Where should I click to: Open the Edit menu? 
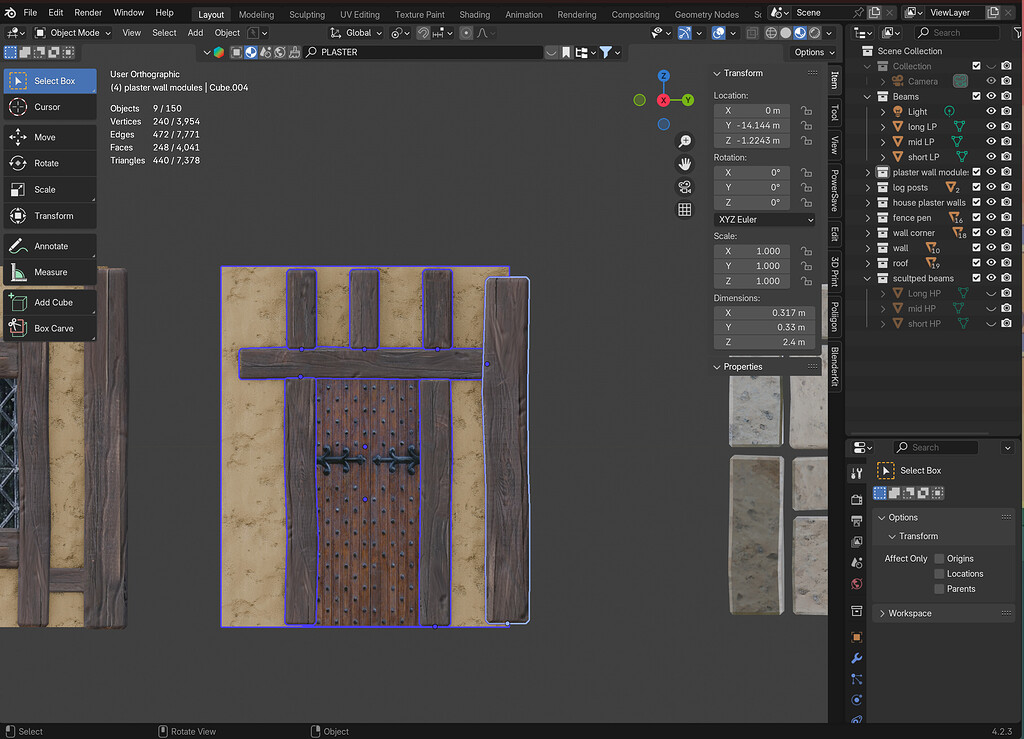click(x=55, y=13)
